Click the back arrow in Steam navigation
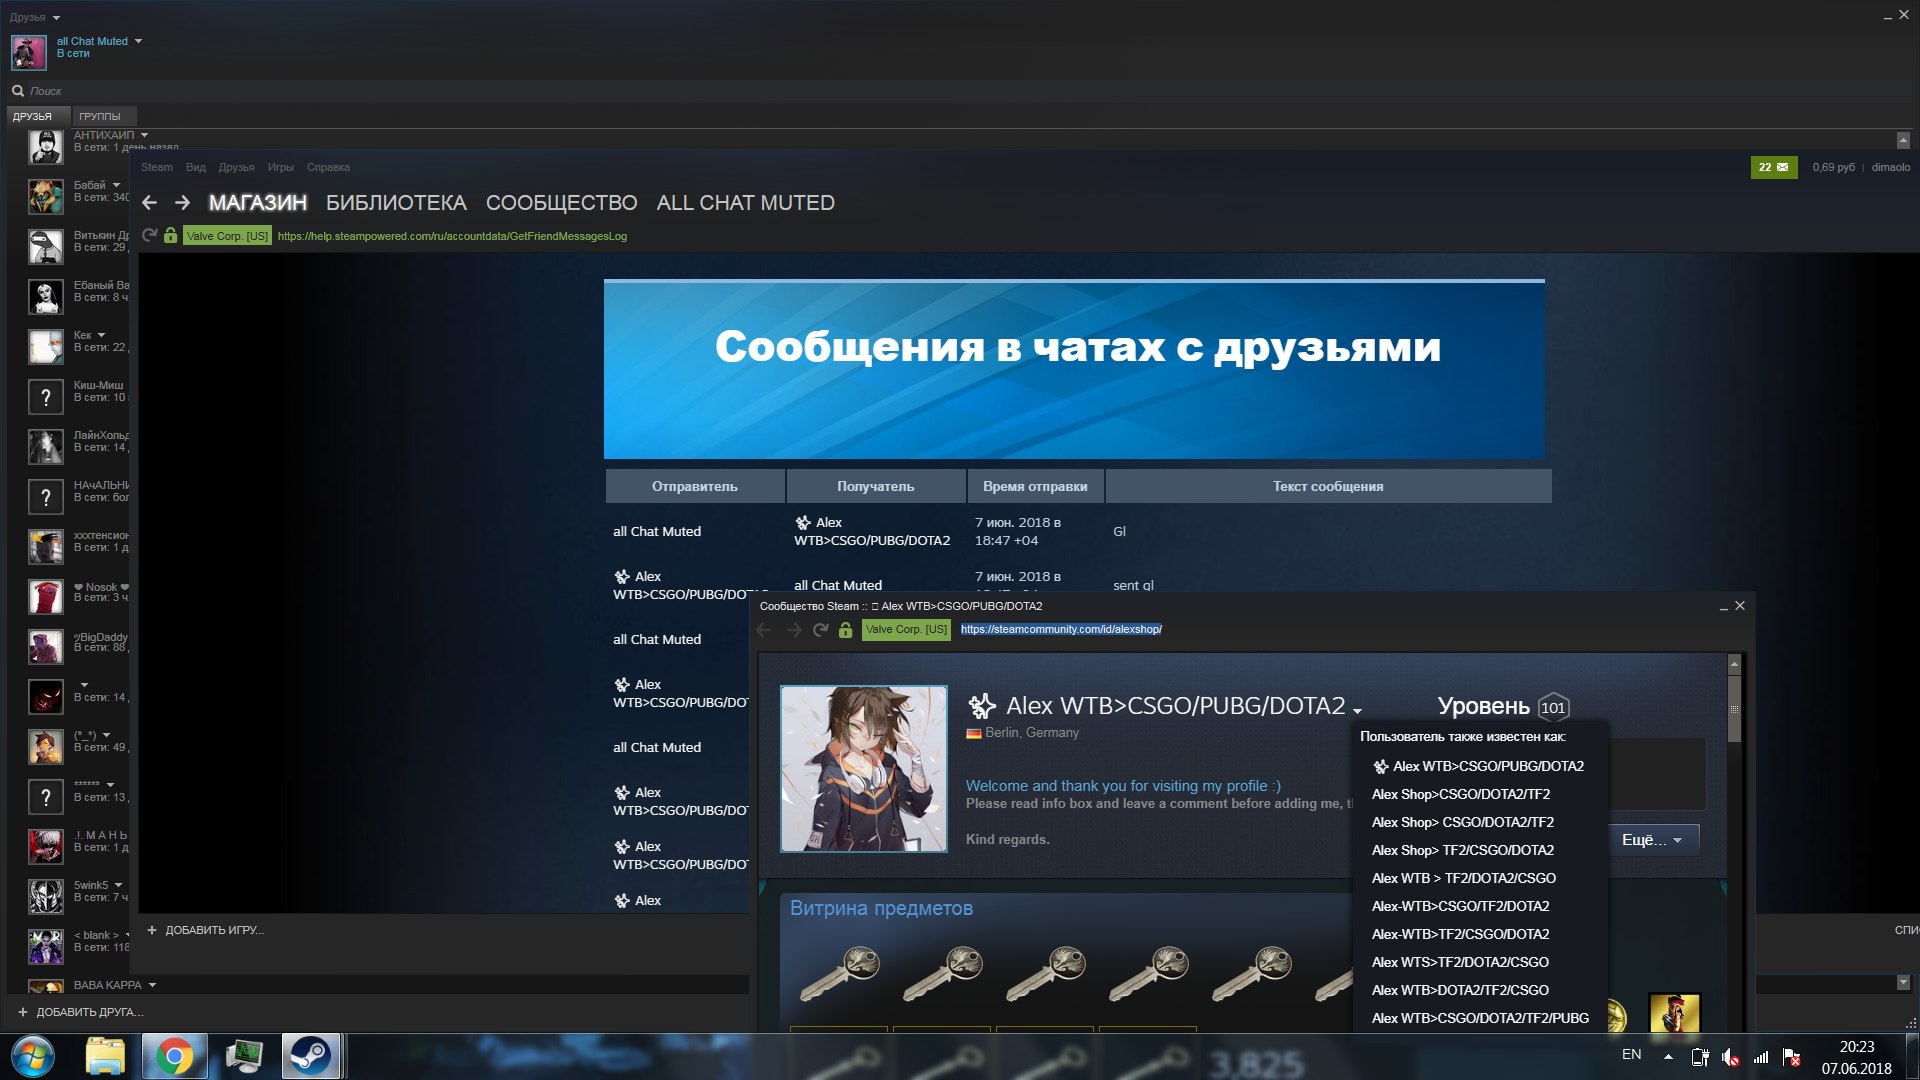 pos(150,203)
